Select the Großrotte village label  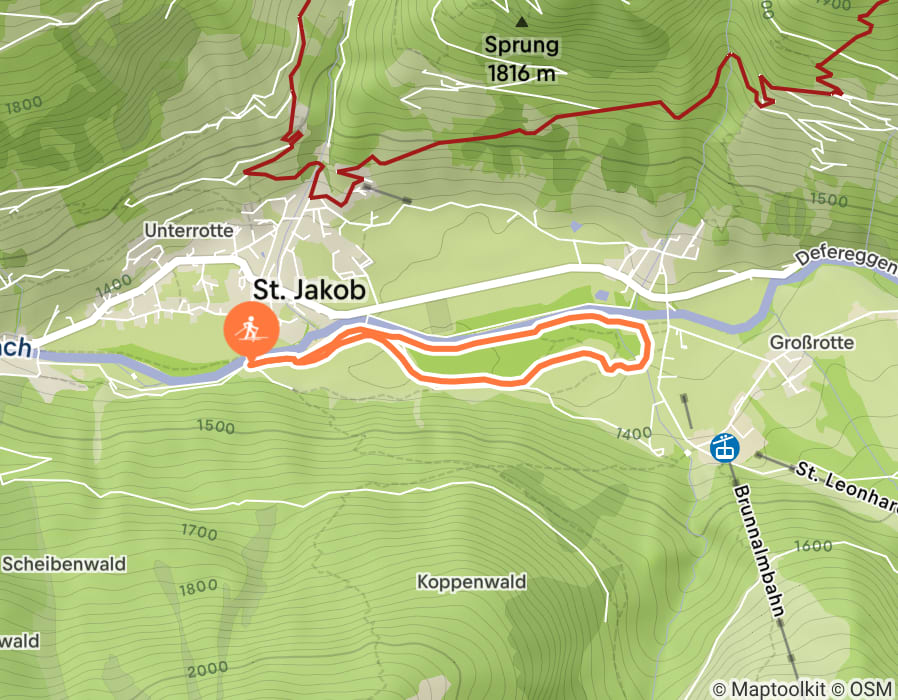[x=812, y=343]
